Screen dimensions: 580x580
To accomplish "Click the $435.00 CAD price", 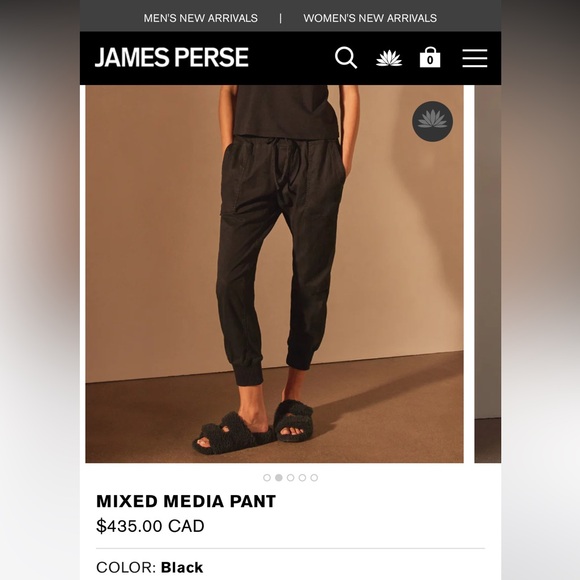I will click(150, 526).
